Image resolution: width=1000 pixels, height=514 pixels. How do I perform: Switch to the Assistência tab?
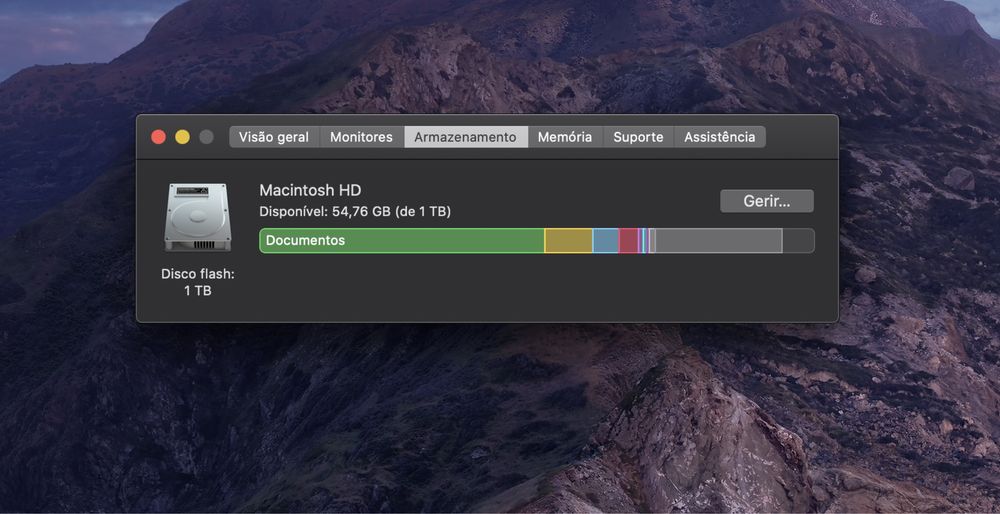(719, 137)
